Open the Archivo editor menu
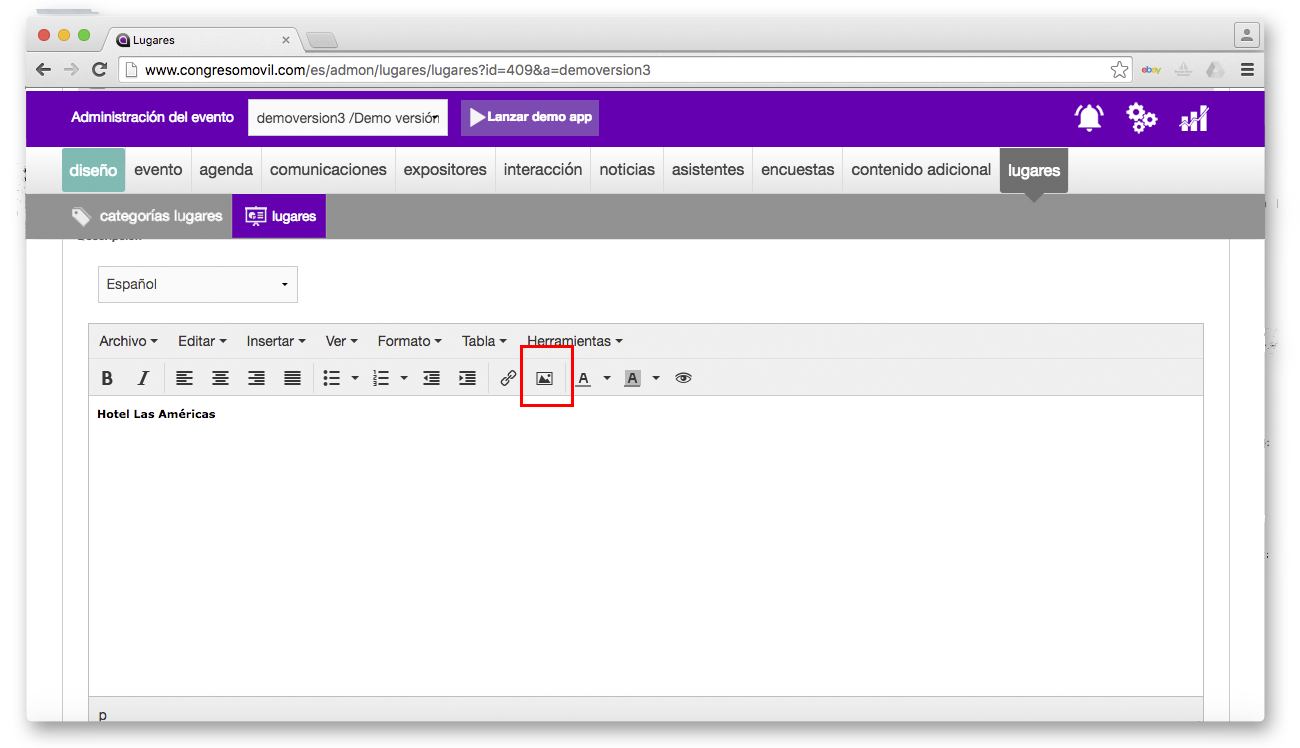1300x748 pixels. tap(128, 341)
